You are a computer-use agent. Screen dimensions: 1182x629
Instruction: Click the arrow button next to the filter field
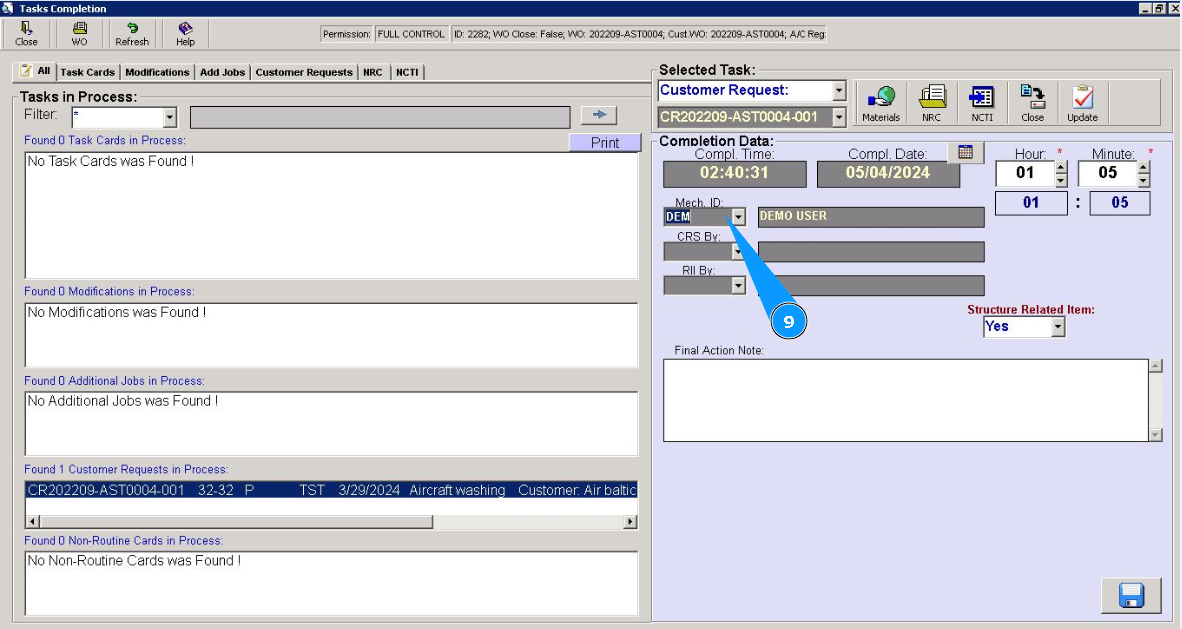[x=599, y=115]
